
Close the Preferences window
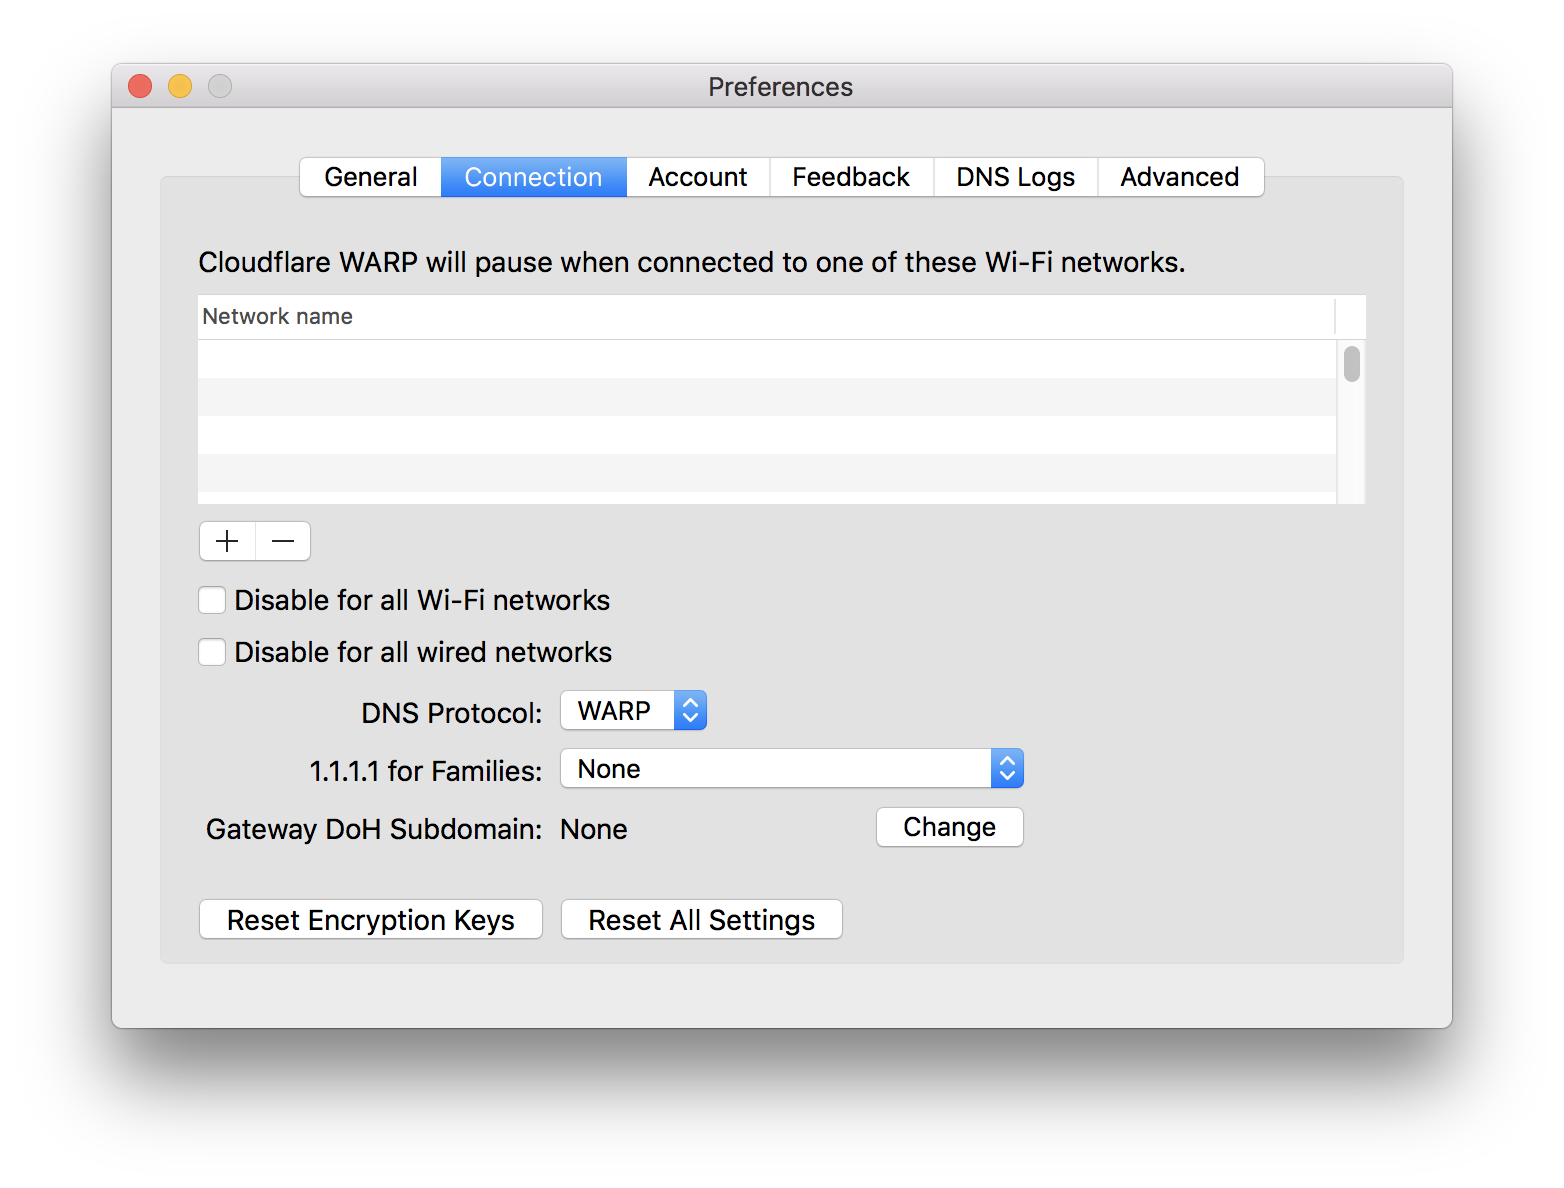(140, 87)
